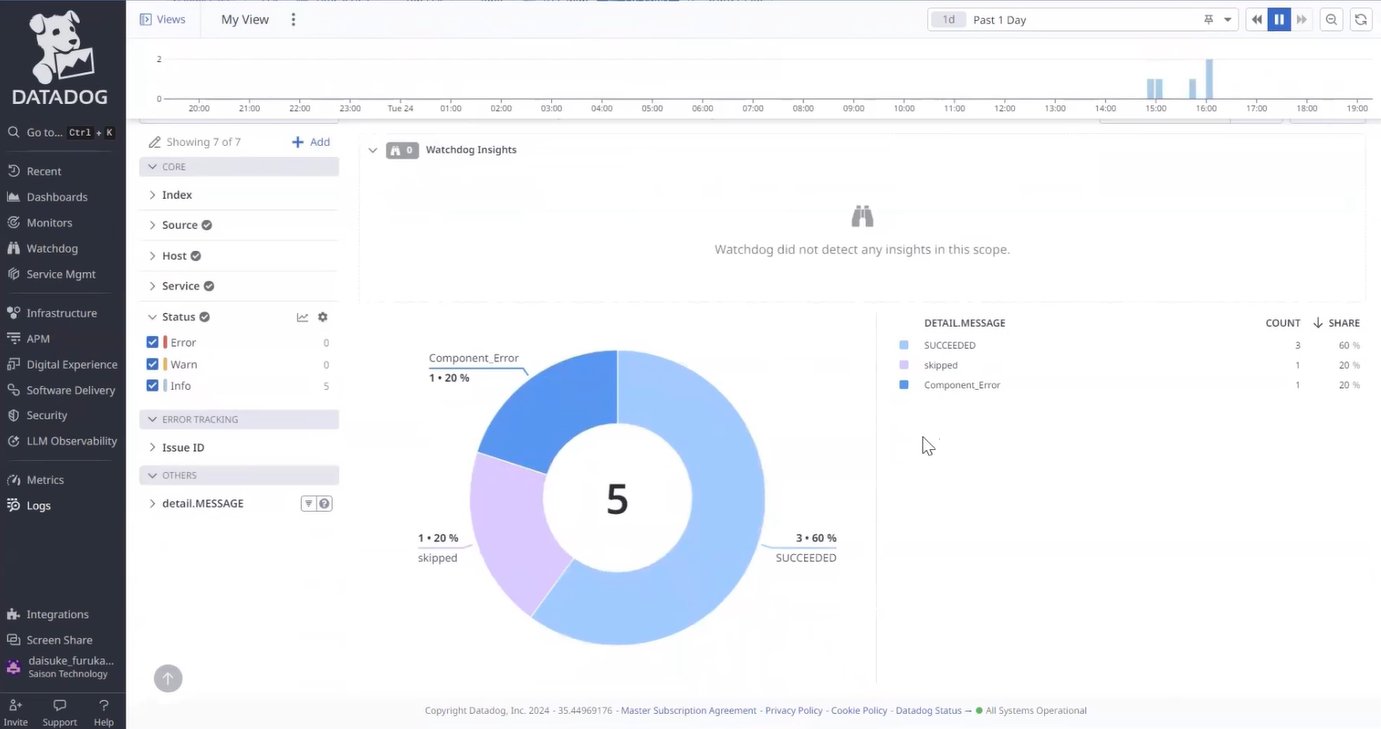Click the Metrics sidebar icon
This screenshot has width=1381, height=729.
(x=13, y=480)
